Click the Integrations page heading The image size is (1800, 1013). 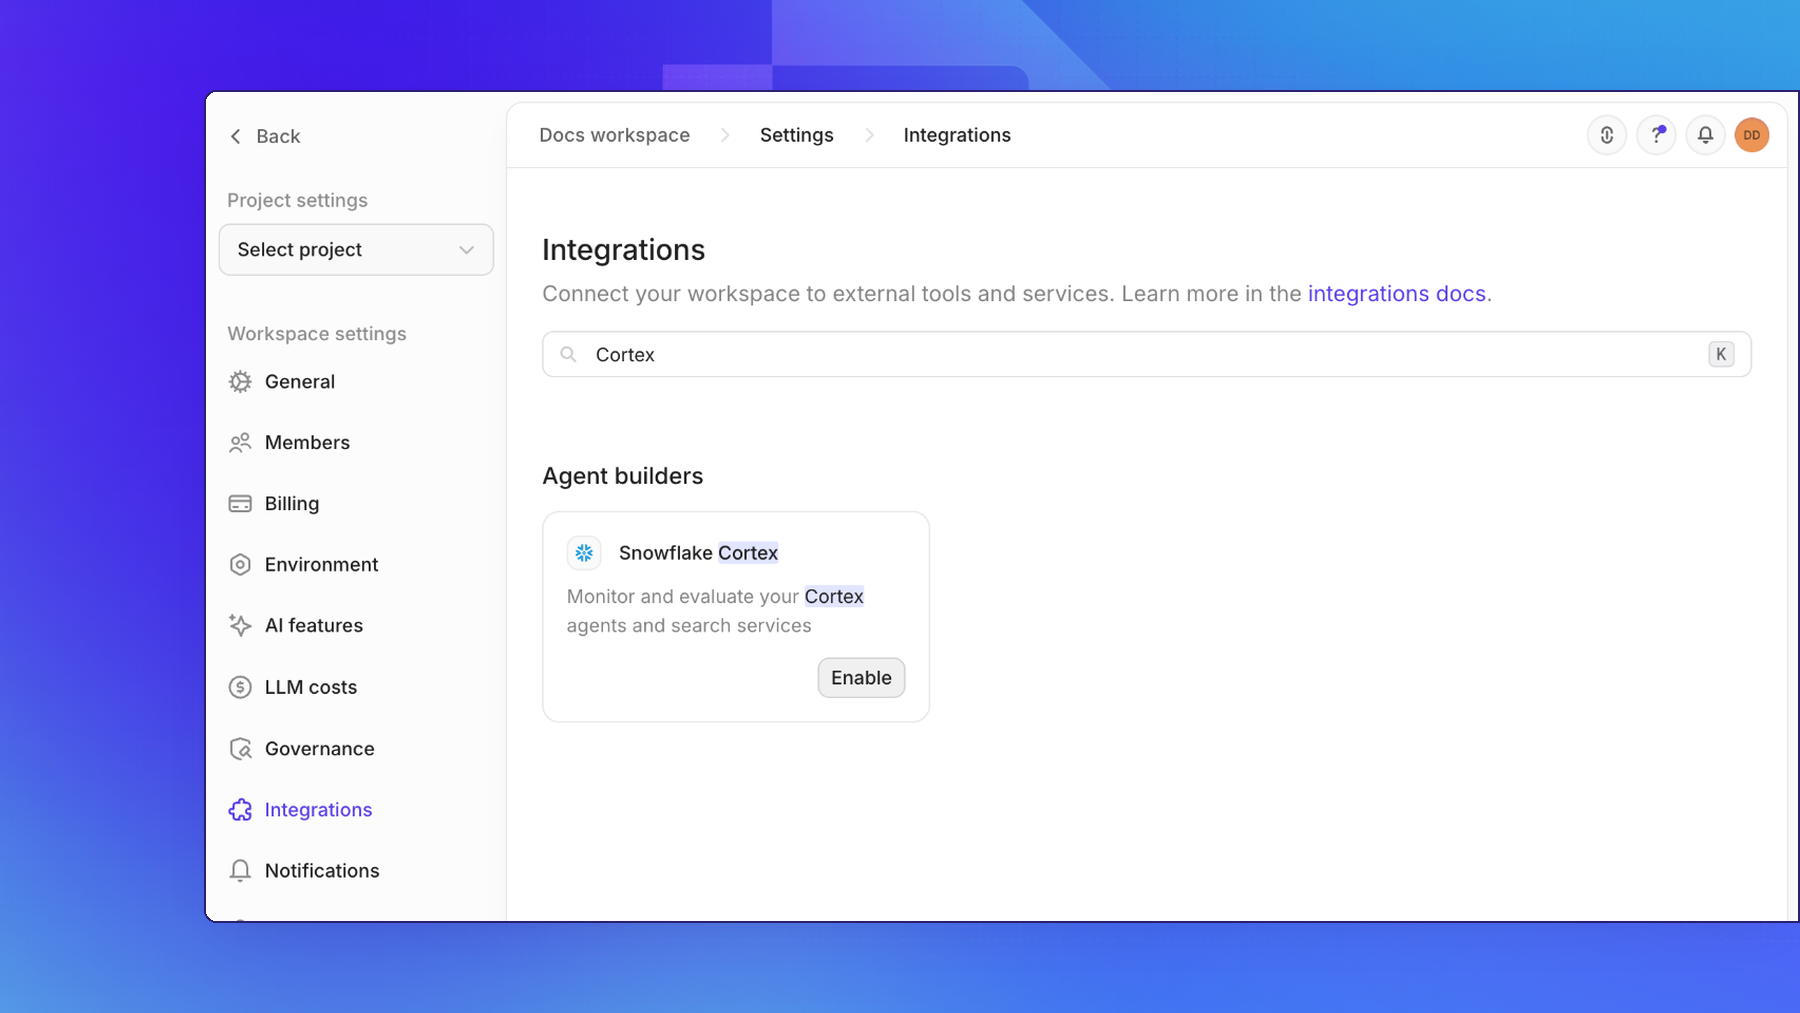pyautogui.click(x=624, y=250)
